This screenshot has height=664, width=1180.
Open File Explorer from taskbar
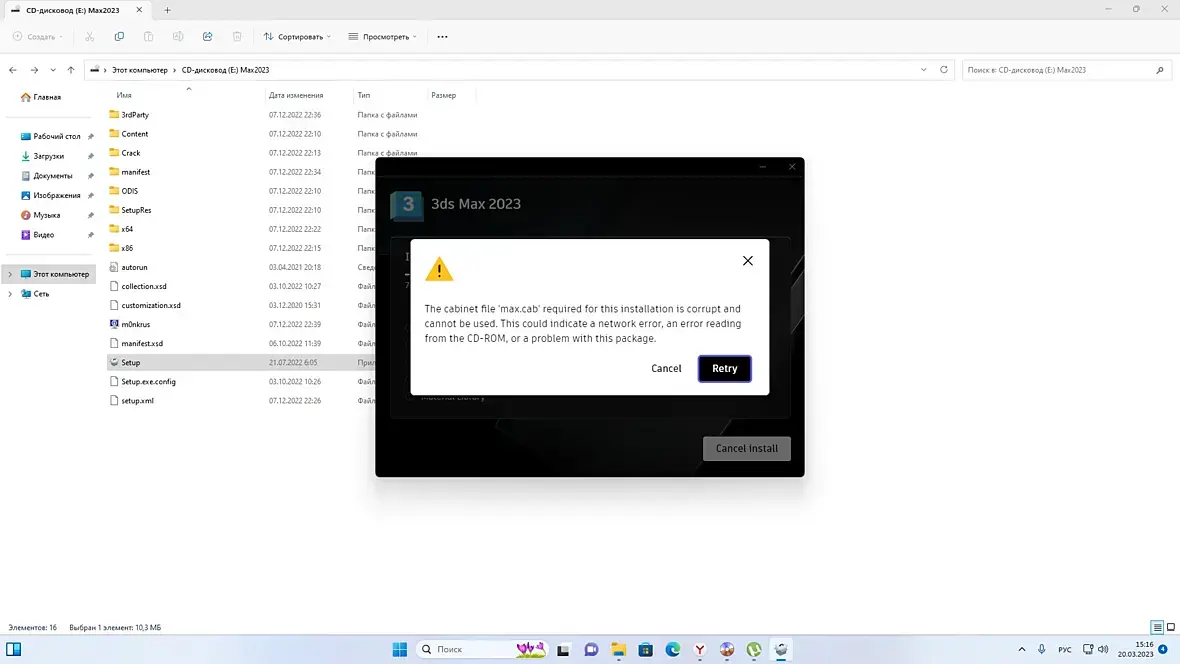coord(619,649)
